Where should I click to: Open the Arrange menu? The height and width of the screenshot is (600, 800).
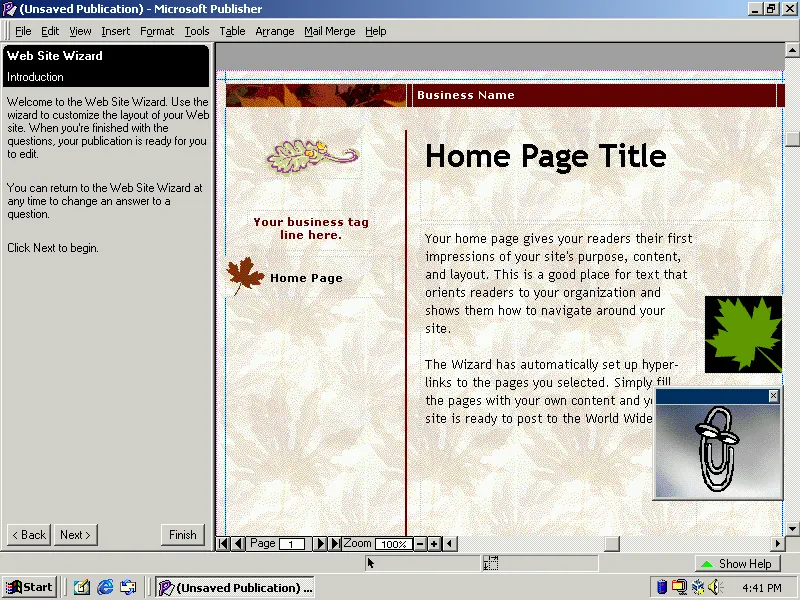(274, 31)
